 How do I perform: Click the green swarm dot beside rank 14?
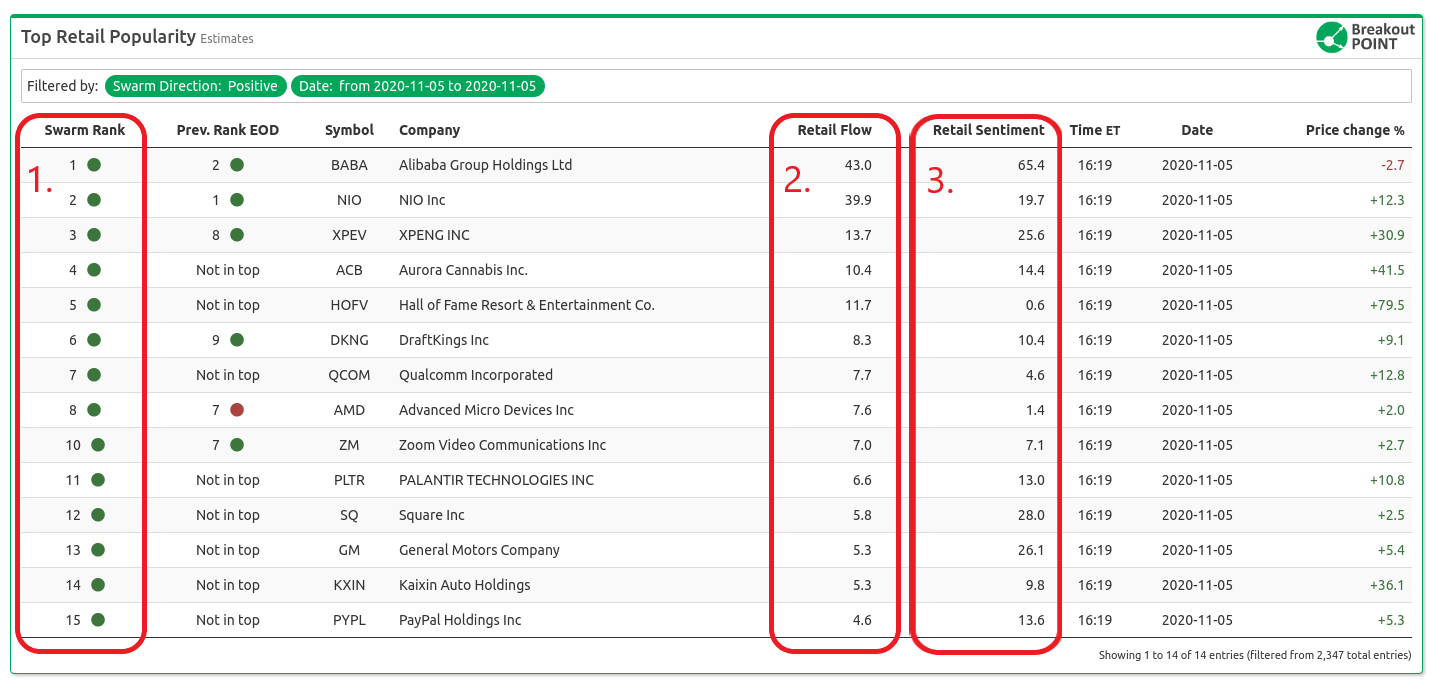(x=97, y=585)
